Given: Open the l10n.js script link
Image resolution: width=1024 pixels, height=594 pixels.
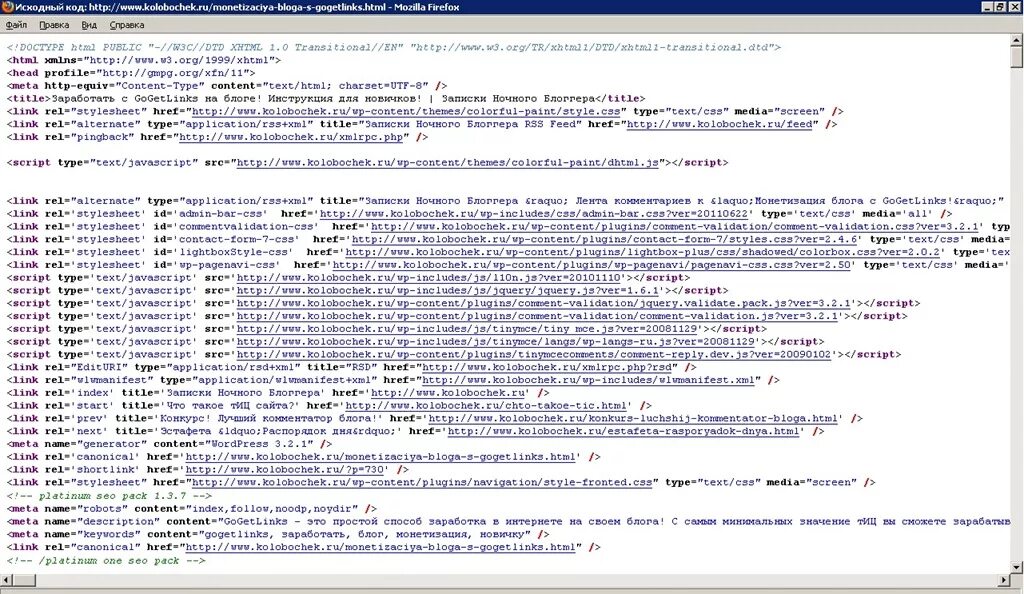Looking at the screenshot, I should 428,277.
